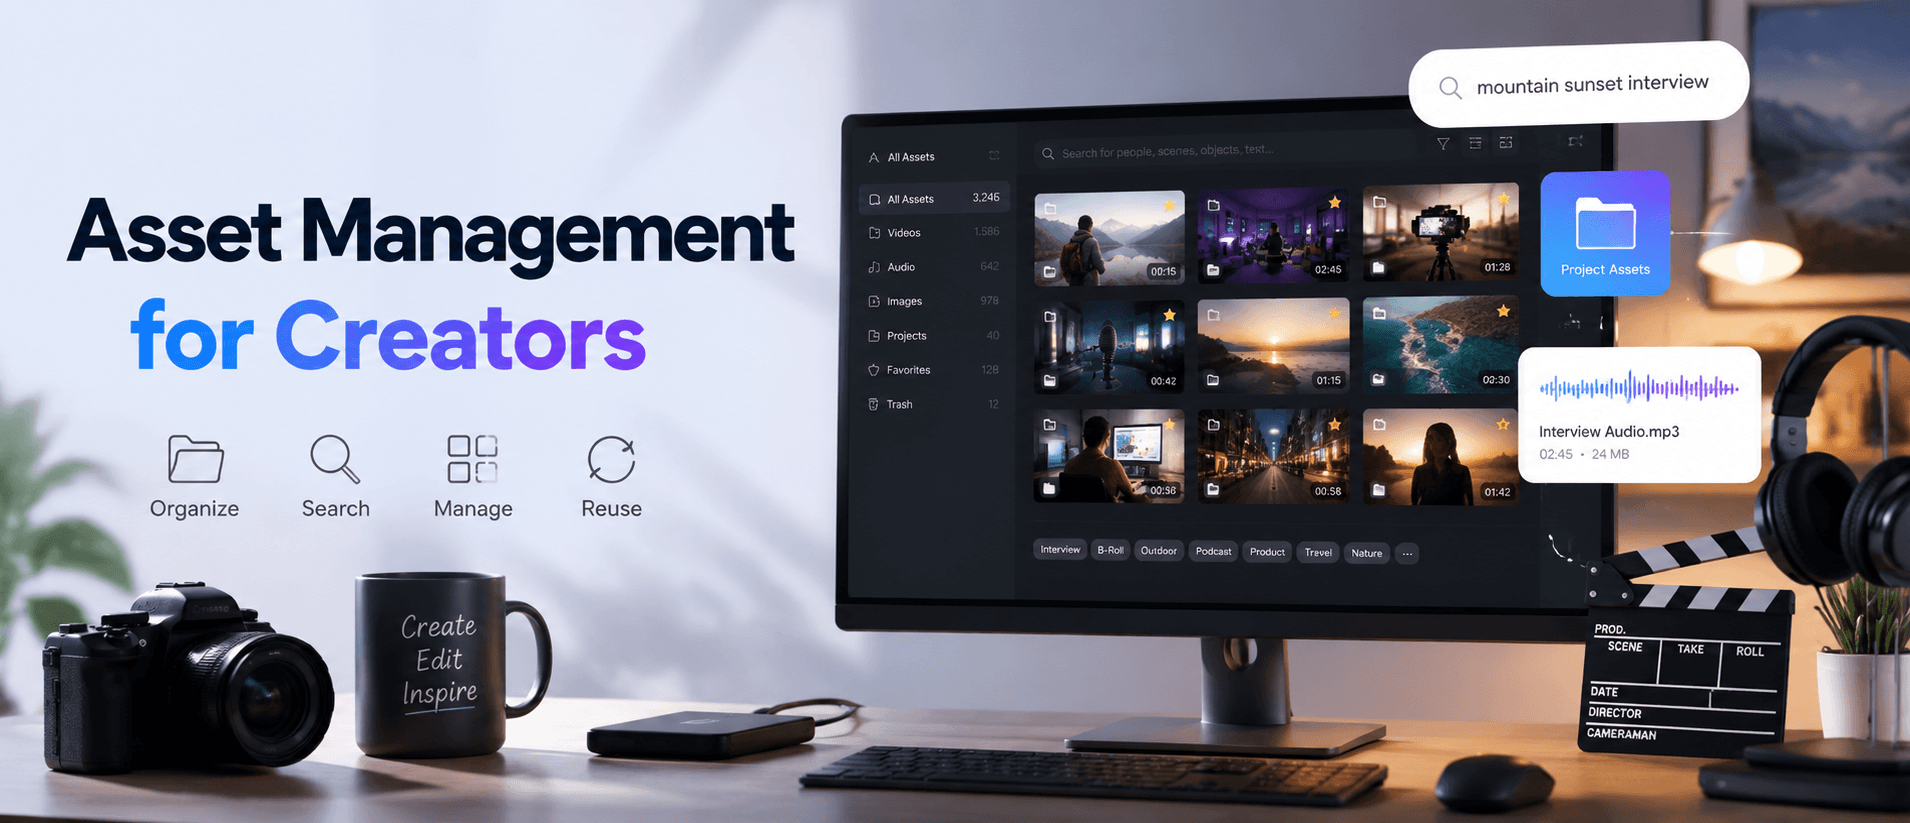Filter by the Podcast tag
This screenshot has height=823, width=1910.
click(1214, 552)
